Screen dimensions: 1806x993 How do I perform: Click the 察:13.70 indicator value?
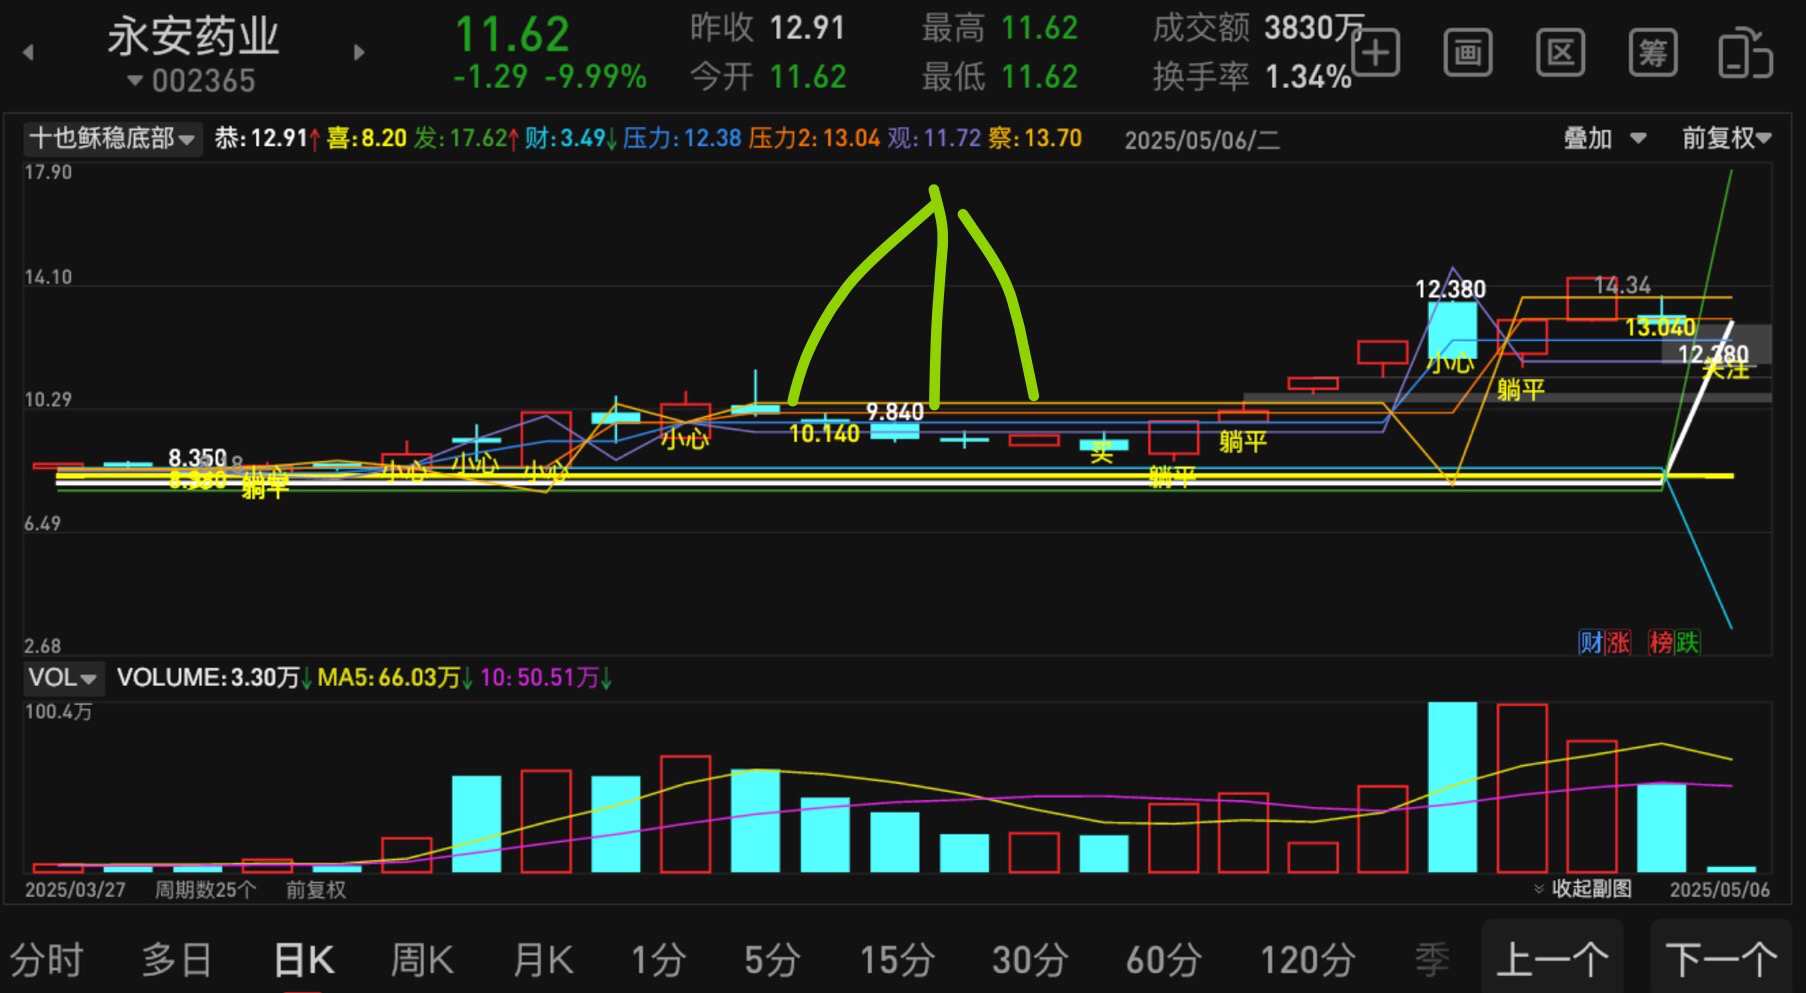pos(1035,138)
